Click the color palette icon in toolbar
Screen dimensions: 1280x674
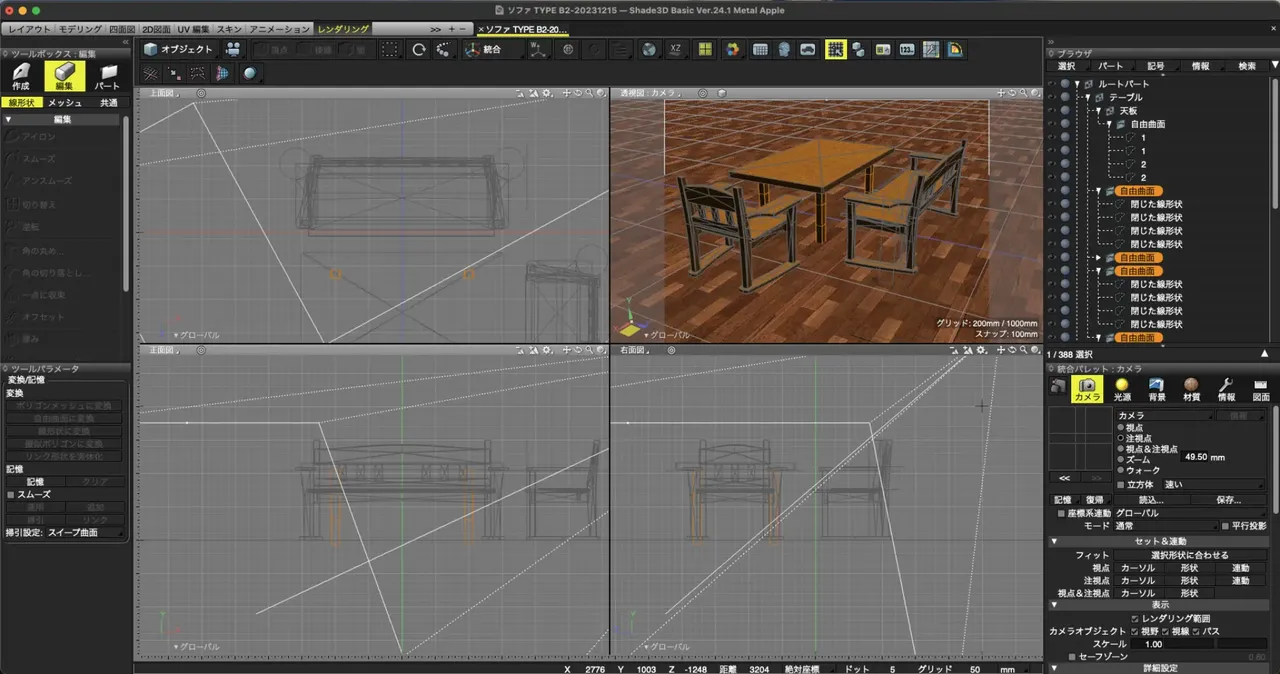tap(733, 49)
